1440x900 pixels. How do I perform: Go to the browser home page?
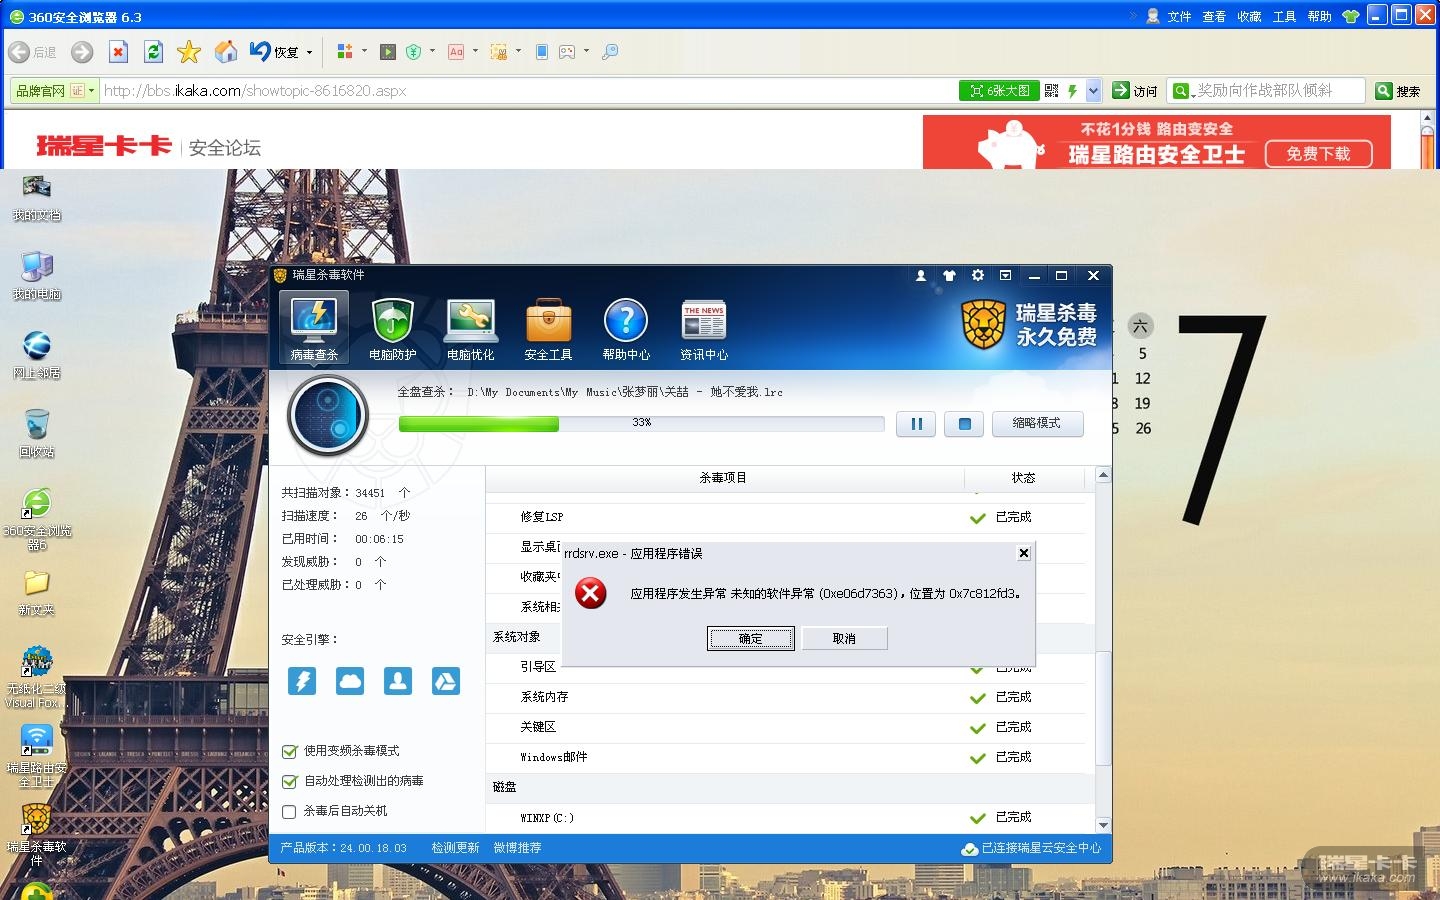pos(227,52)
